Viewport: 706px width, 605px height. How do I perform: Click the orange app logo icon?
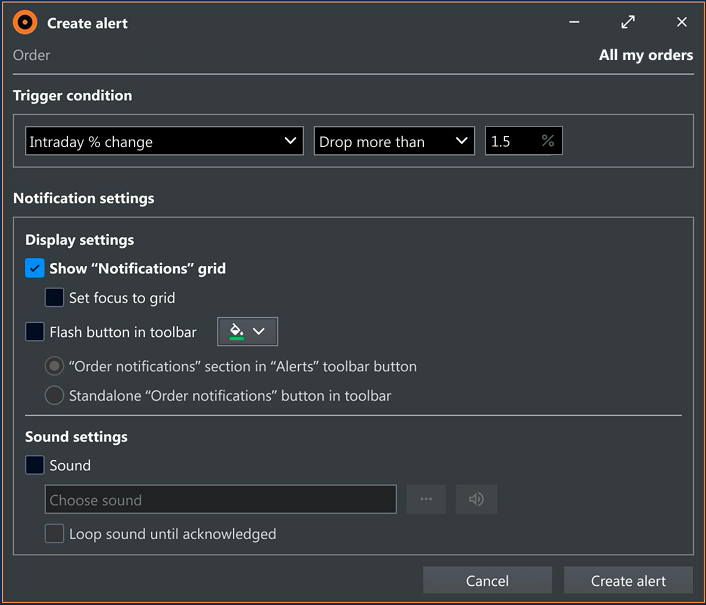coord(25,23)
